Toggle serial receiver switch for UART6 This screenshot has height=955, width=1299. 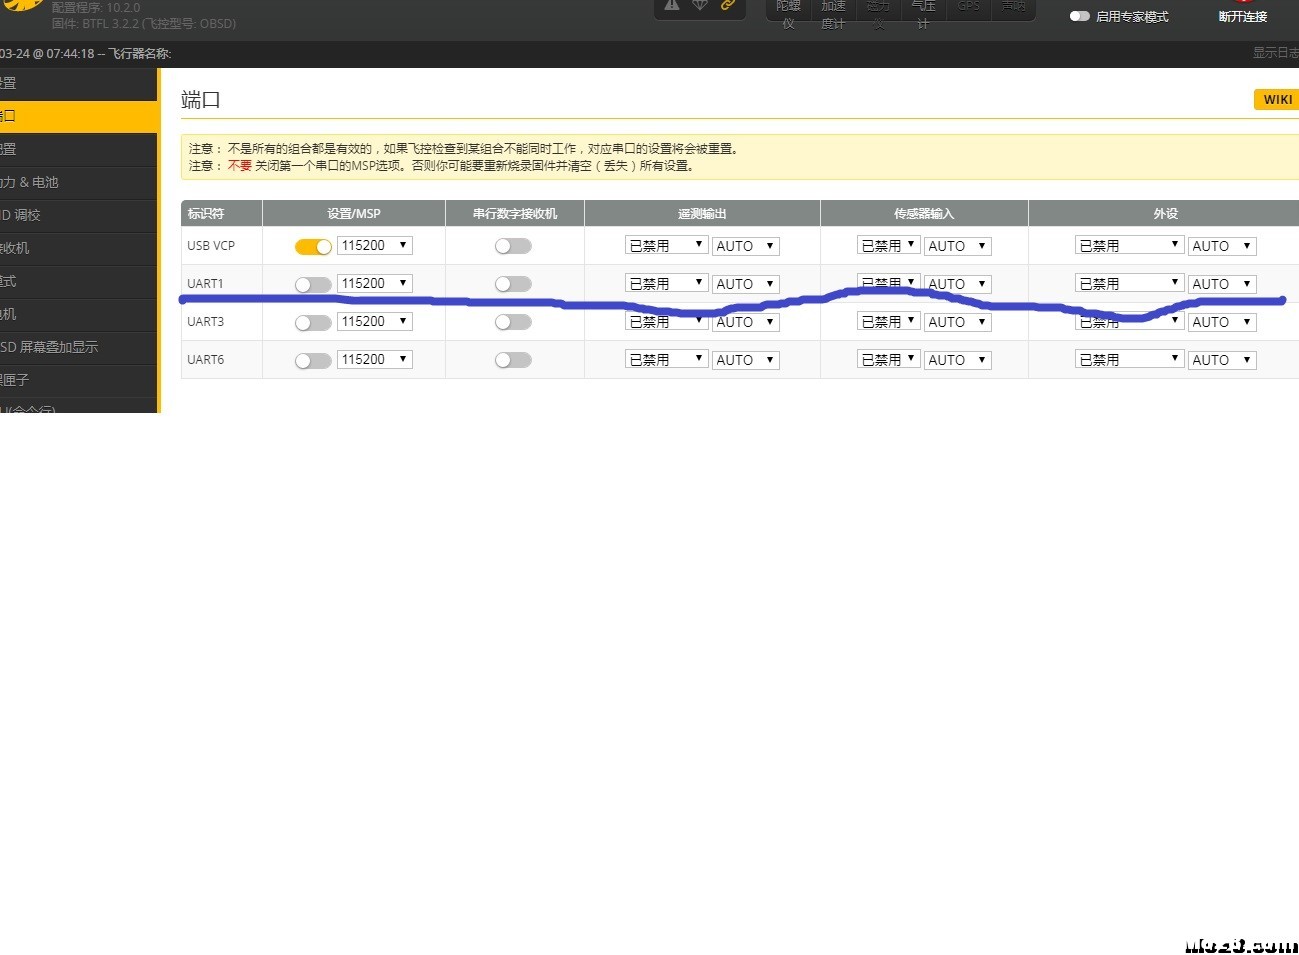pos(513,360)
